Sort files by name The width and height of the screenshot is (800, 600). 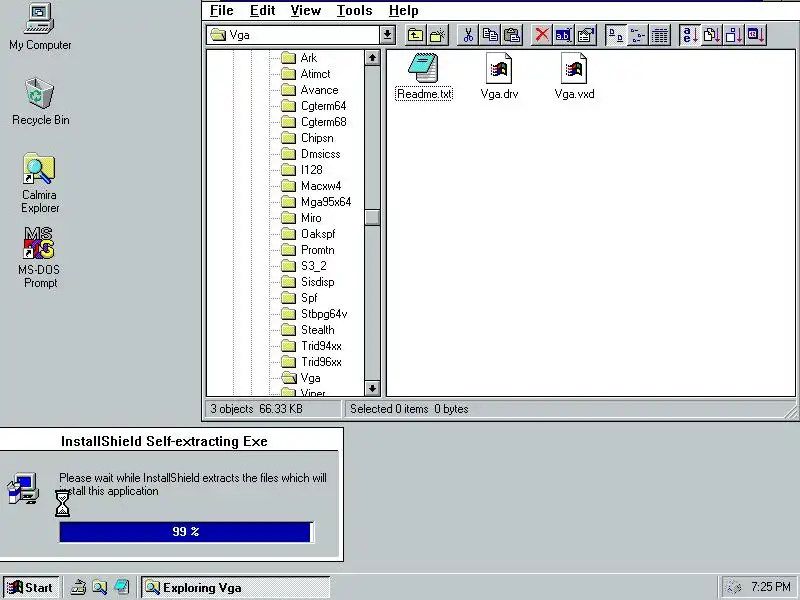click(x=690, y=35)
